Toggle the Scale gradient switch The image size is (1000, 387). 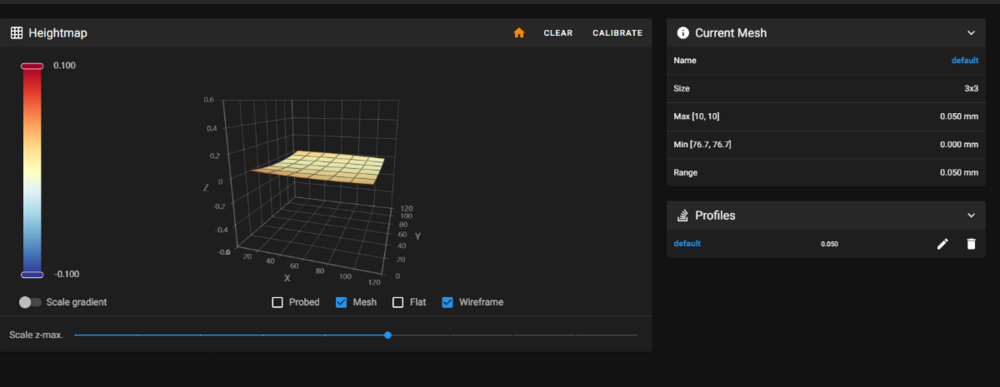30,302
